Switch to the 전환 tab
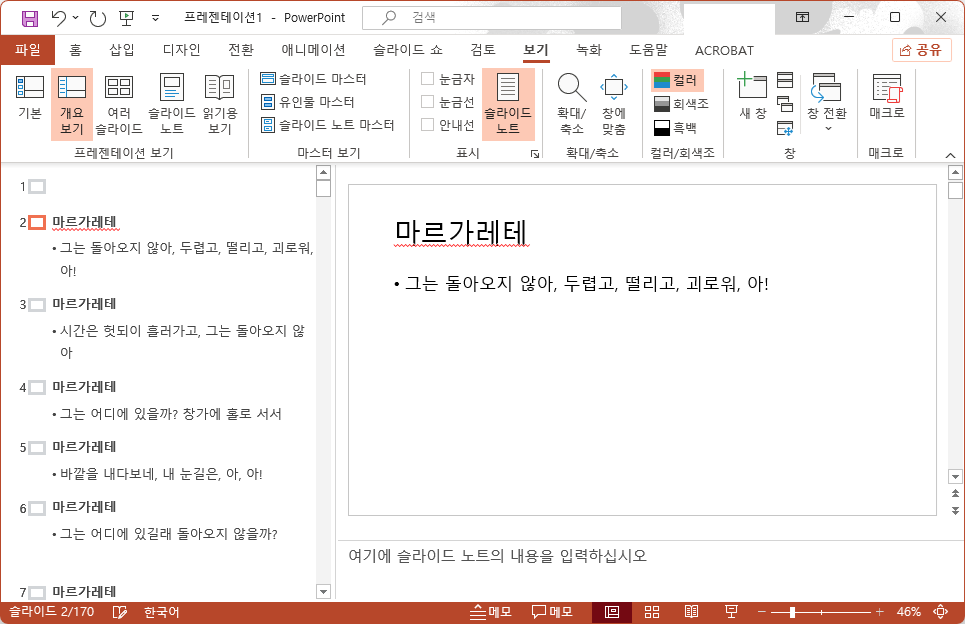This screenshot has height=624, width=965. (x=241, y=50)
